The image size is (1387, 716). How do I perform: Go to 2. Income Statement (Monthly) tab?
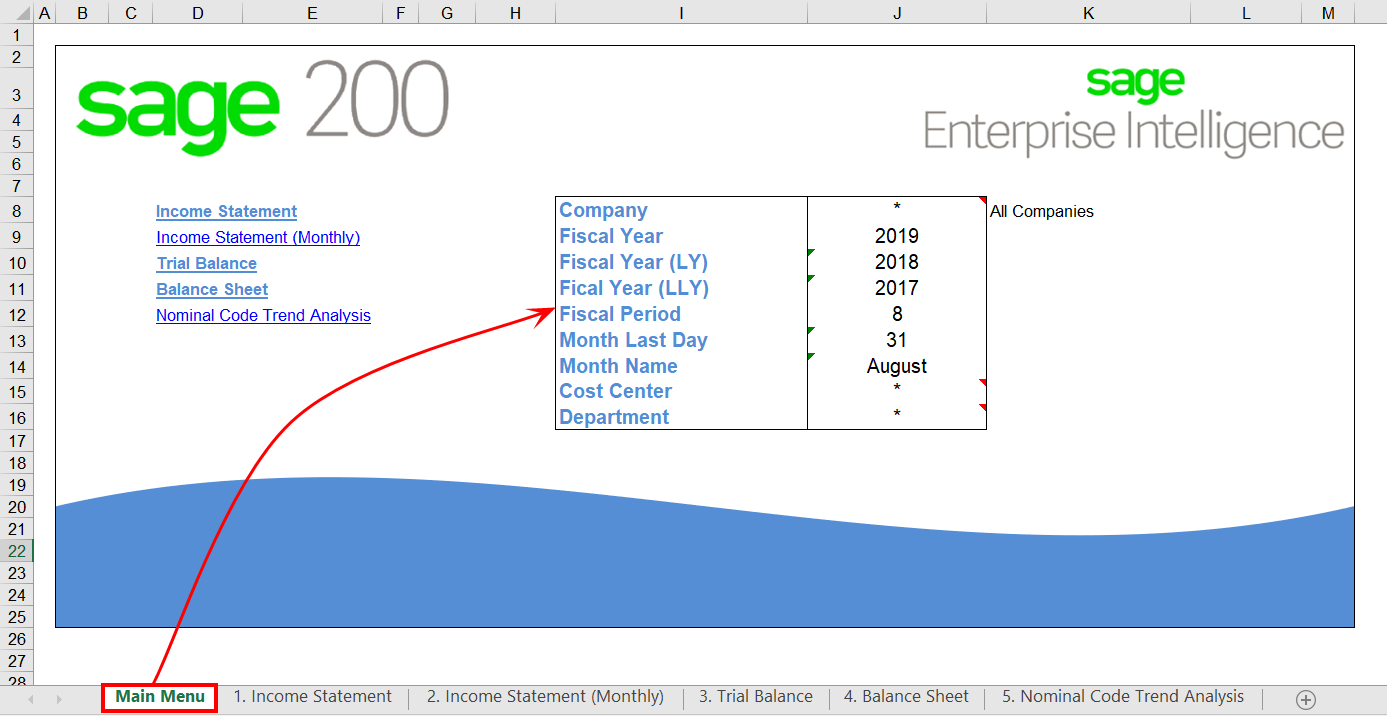(x=545, y=697)
